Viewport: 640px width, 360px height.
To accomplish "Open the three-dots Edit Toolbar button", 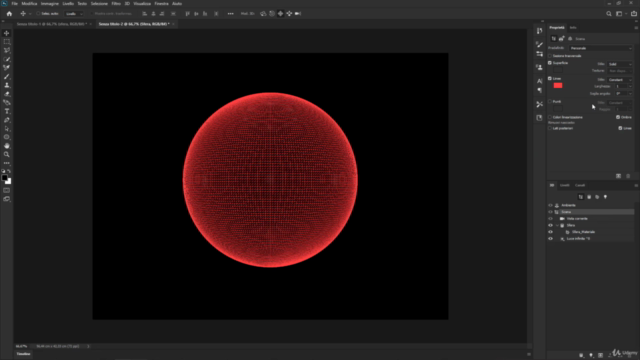I will tap(7, 163).
